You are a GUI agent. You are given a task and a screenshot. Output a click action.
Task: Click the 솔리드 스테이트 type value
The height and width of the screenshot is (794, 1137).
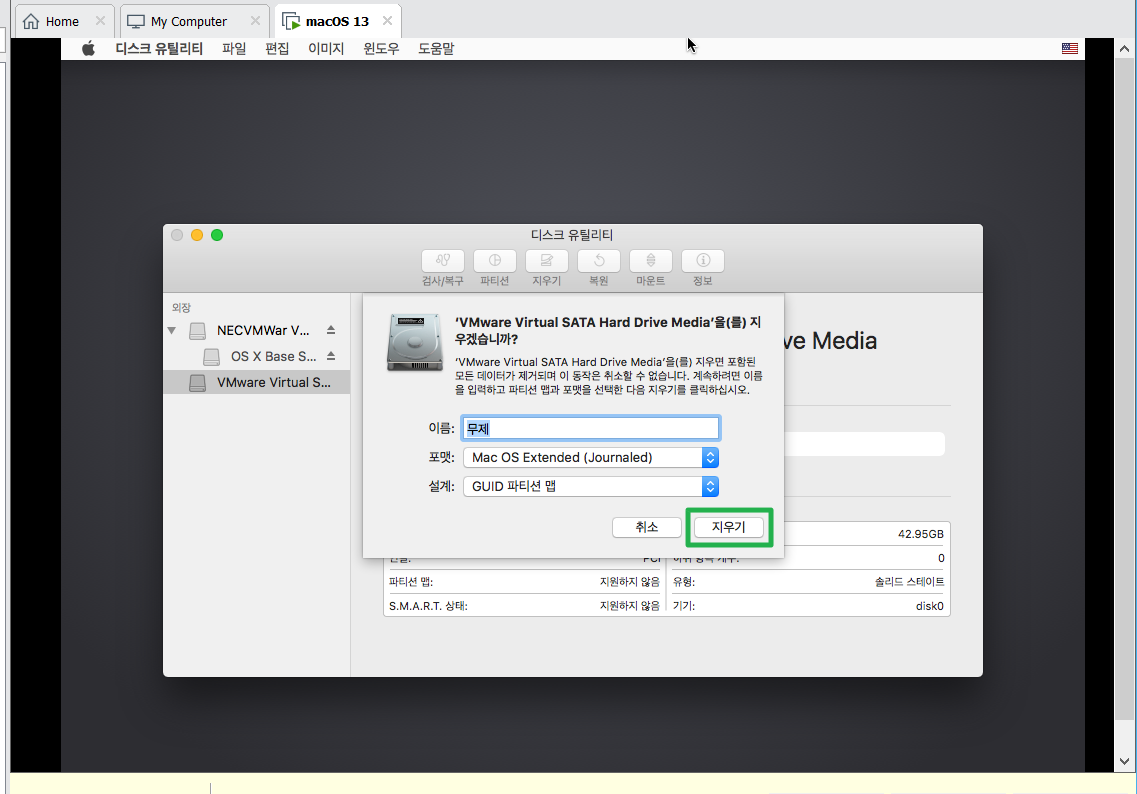(x=909, y=582)
